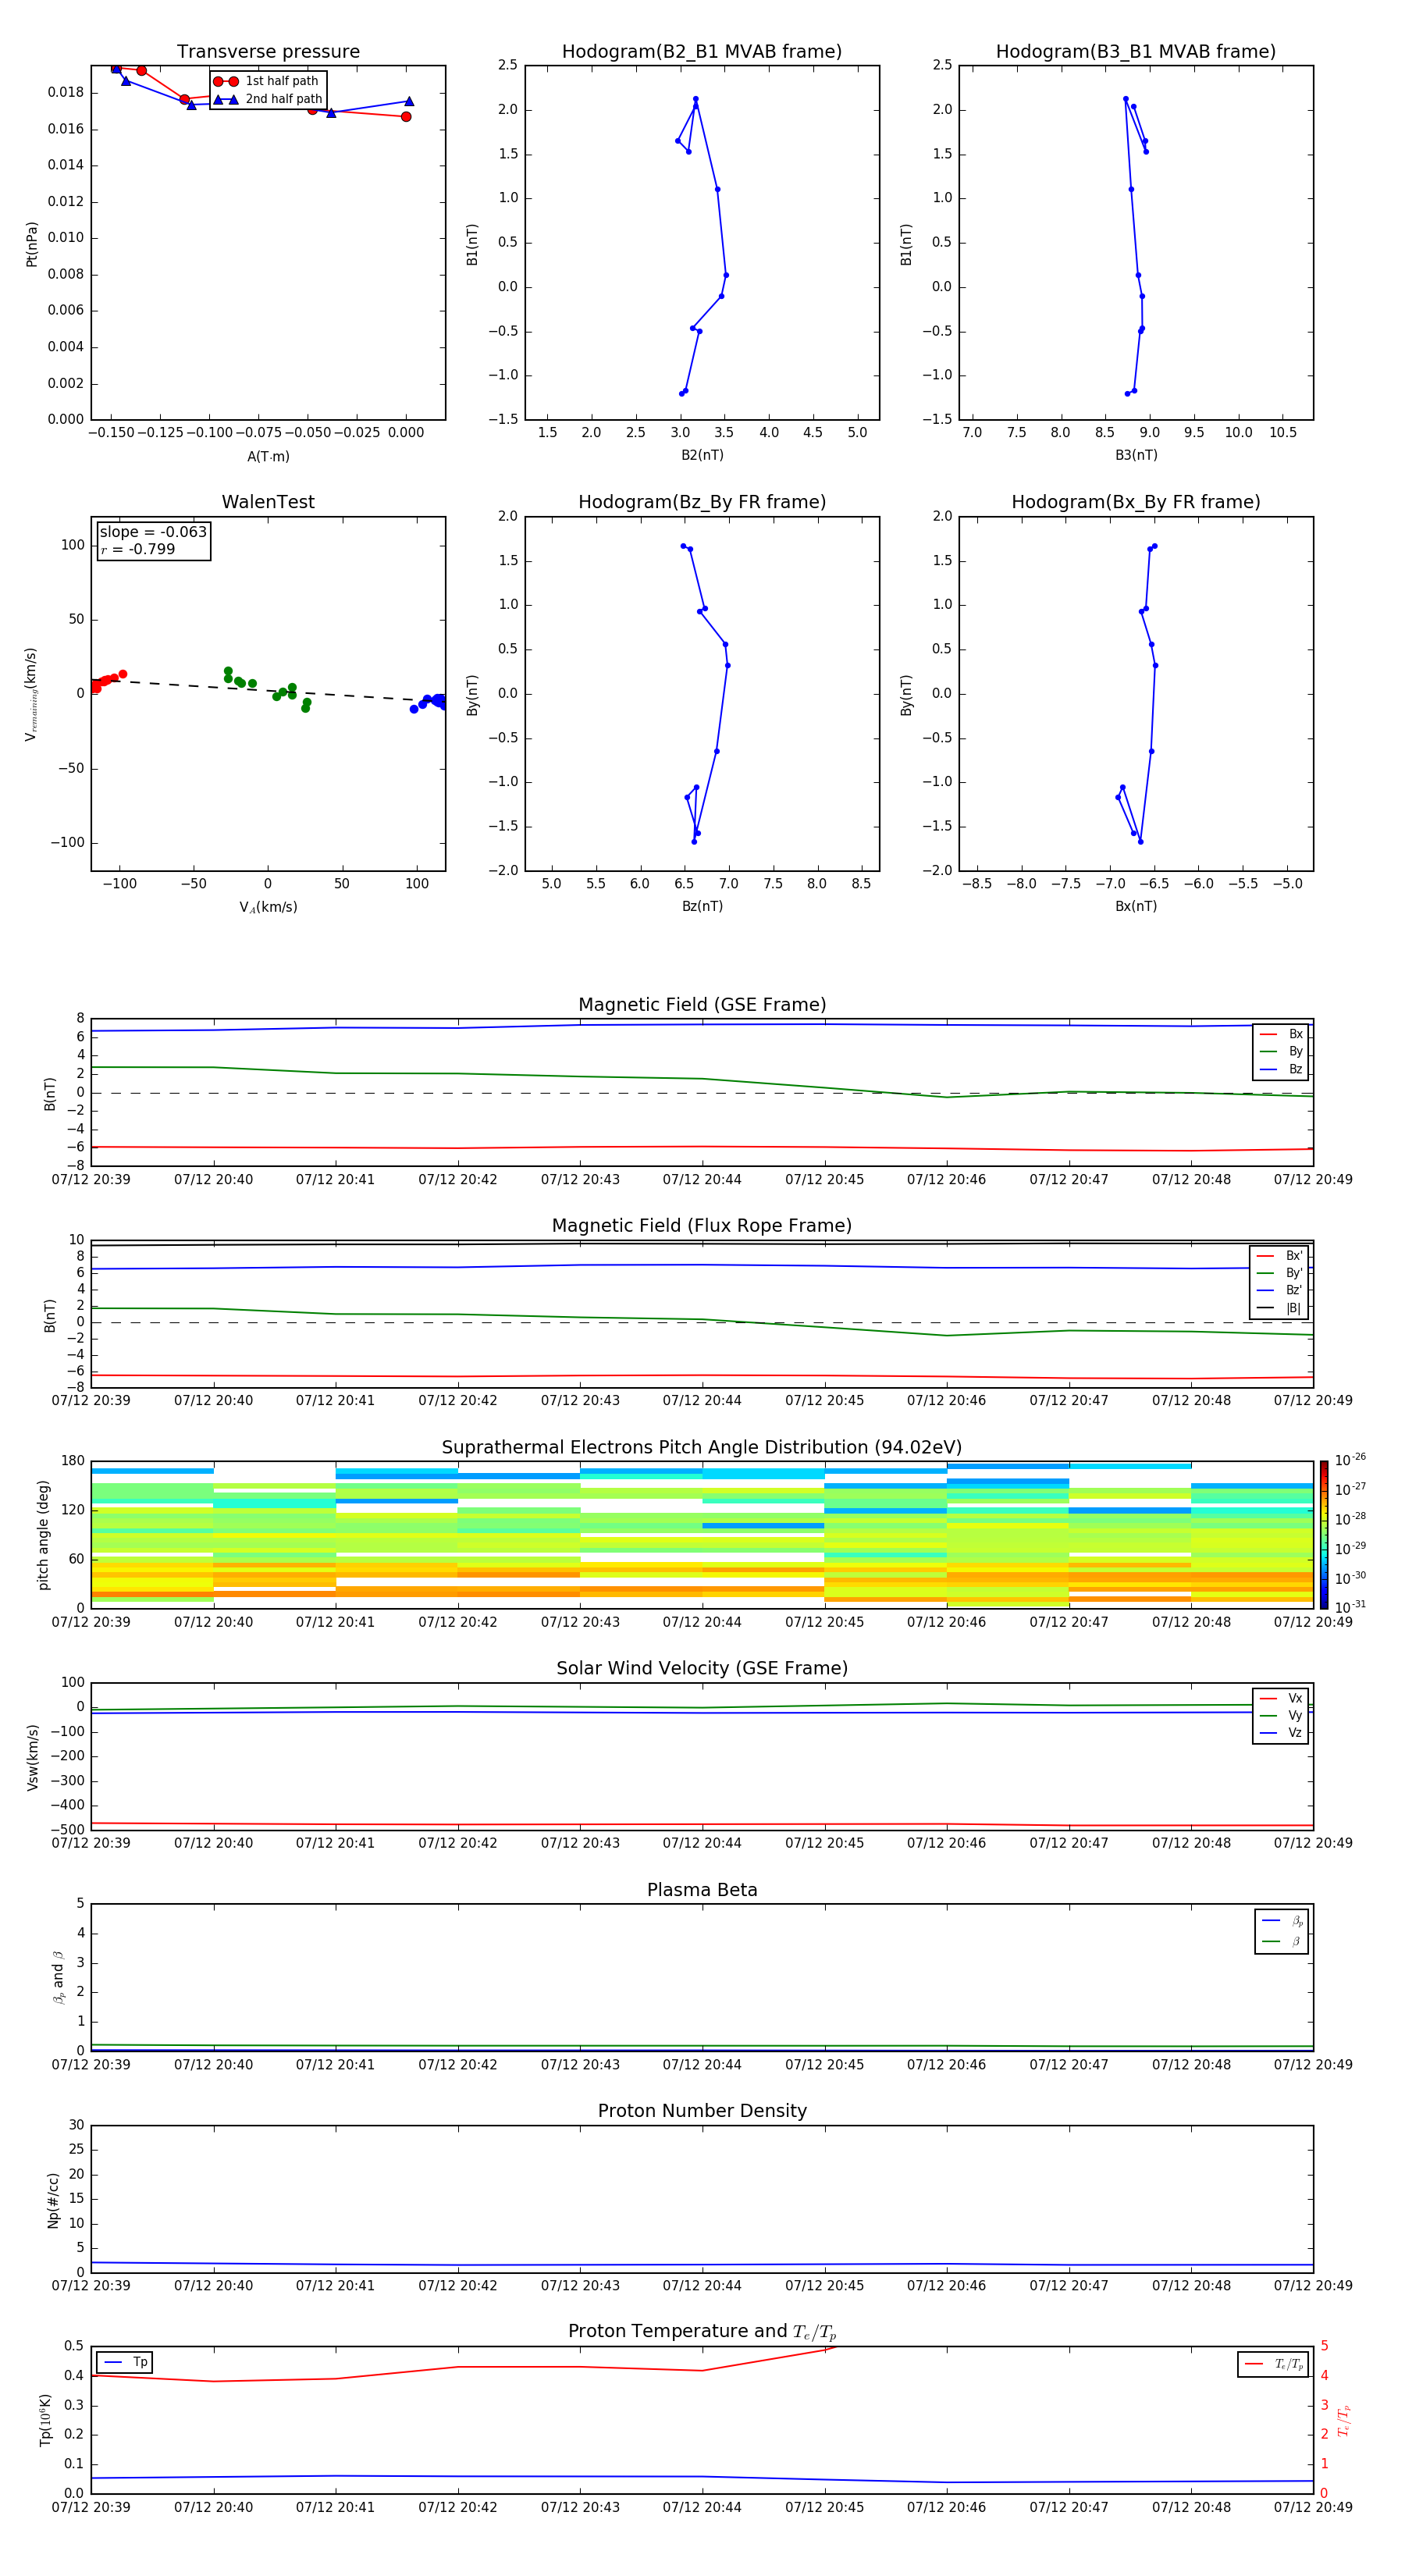
Task: Click the 'Hodogram(B2_B1 MVAB frame)' title
Action: 702,52
